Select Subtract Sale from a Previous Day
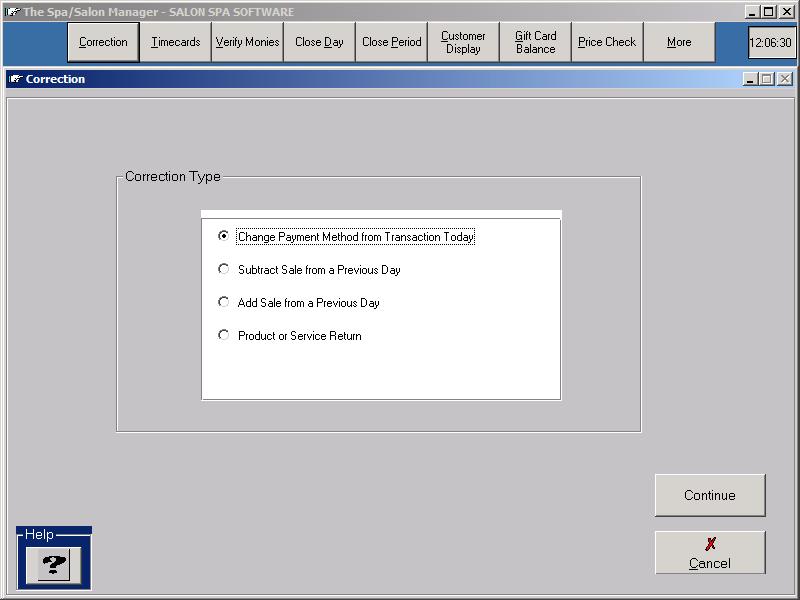The width and height of the screenshot is (800, 600). coord(224,270)
